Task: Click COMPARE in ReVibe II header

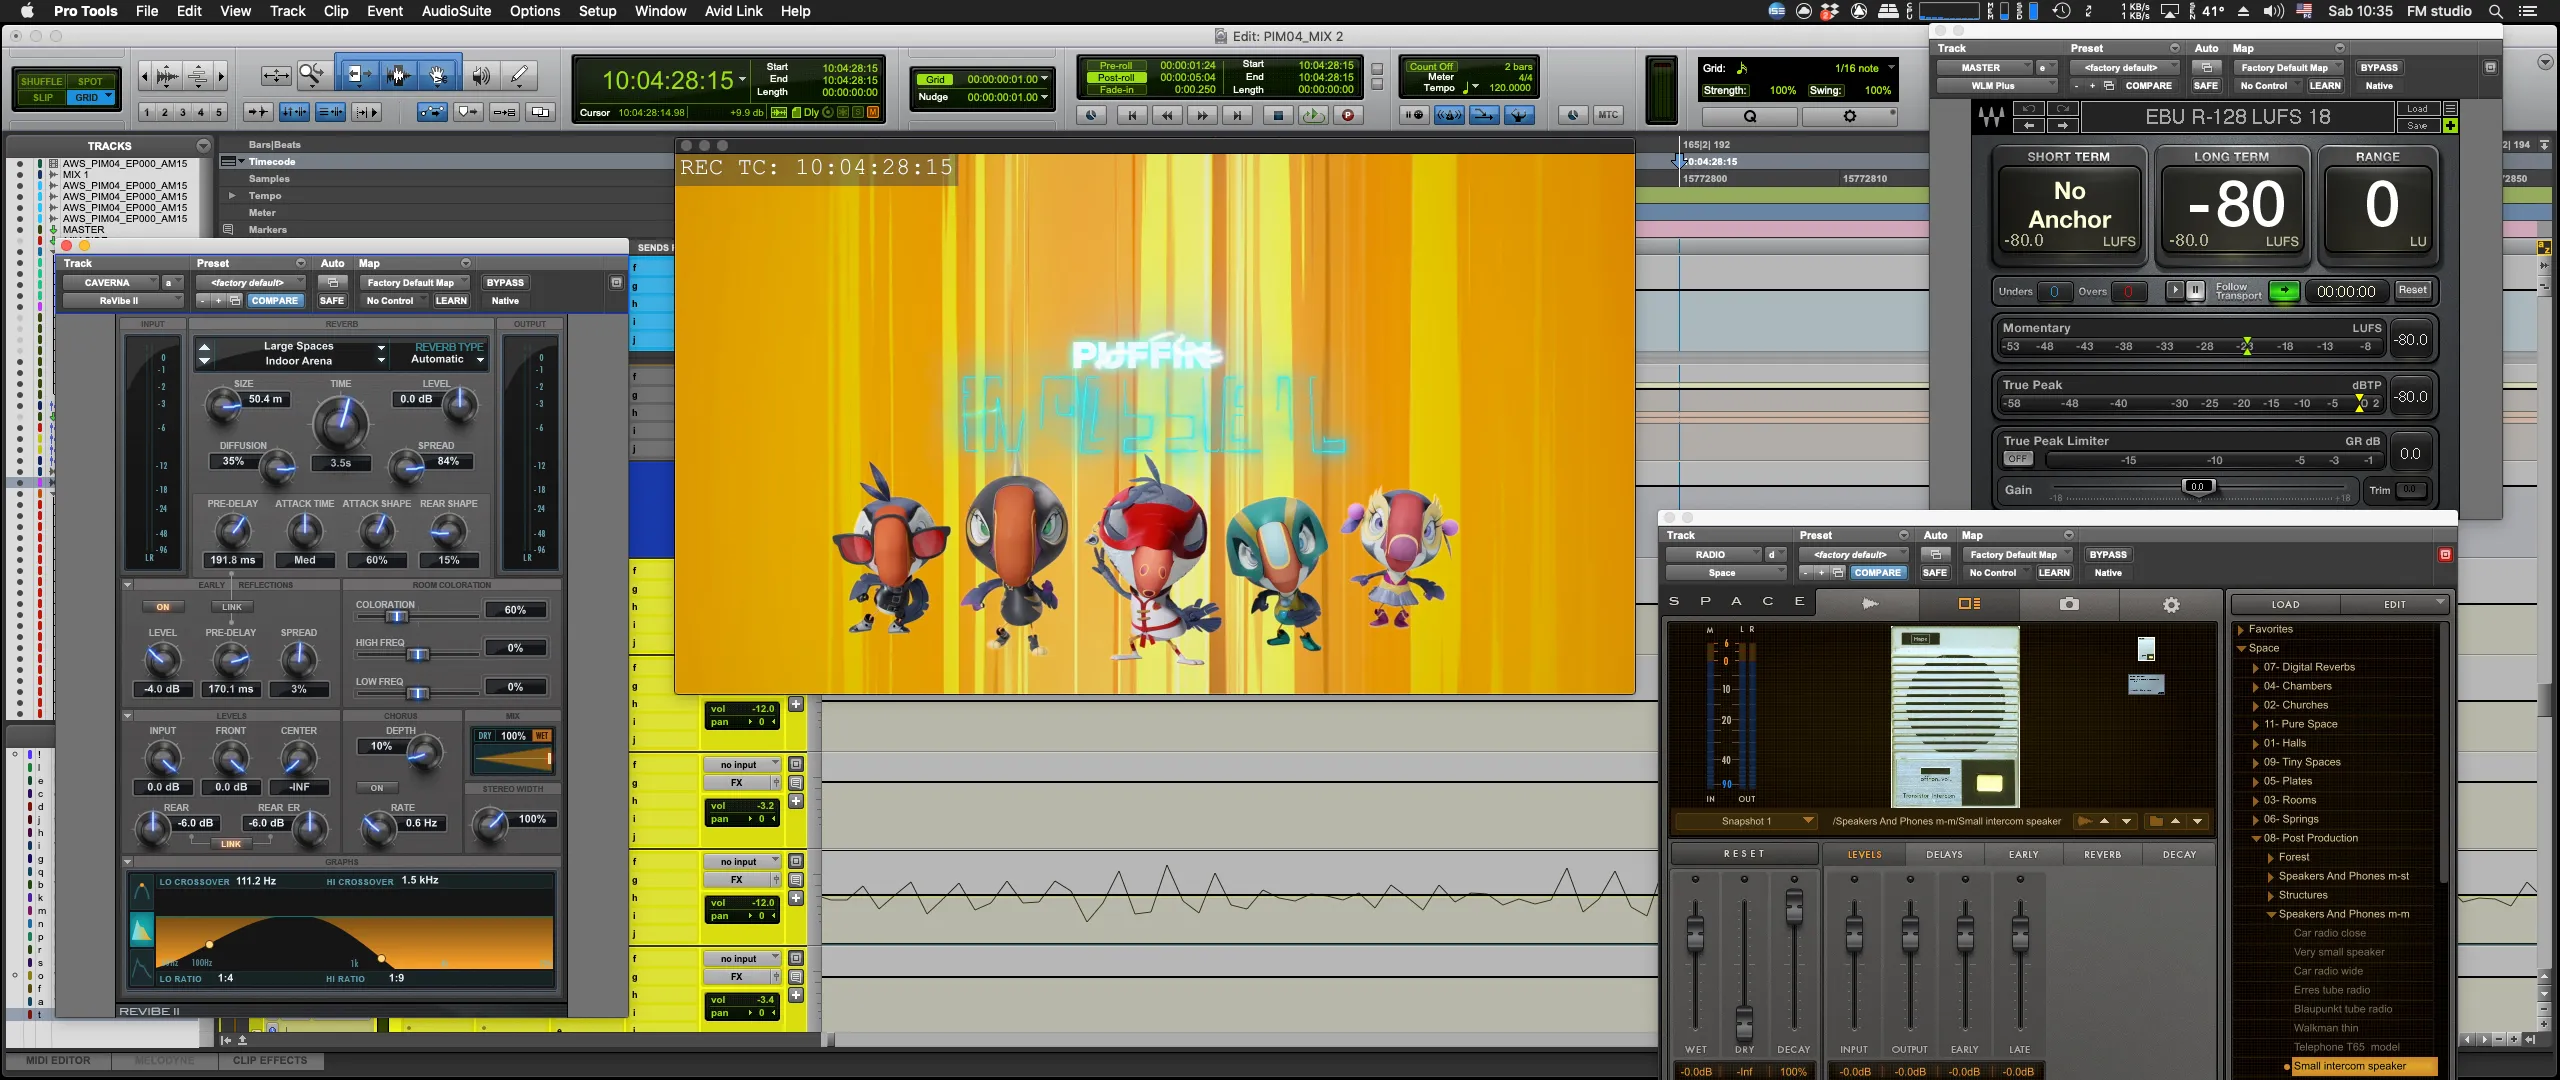Action: tap(274, 301)
